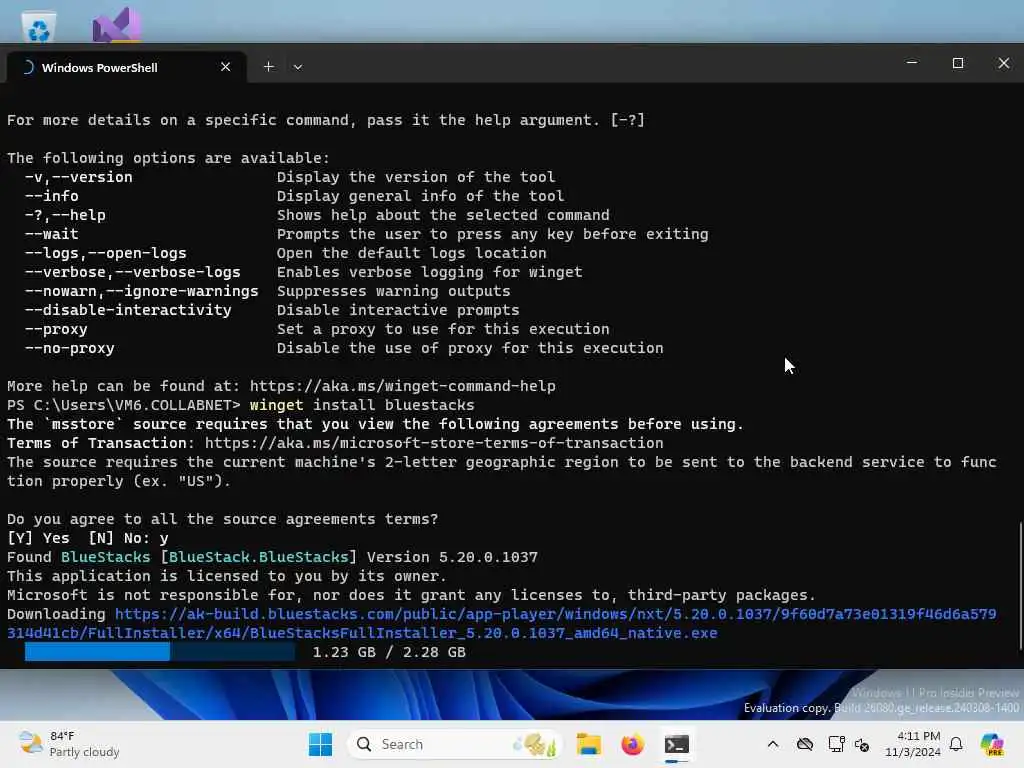The width and height of the screenshot is (1024, 768).
Task: Open the Recycle Bin desktop icon
Action: click(38, 27)
